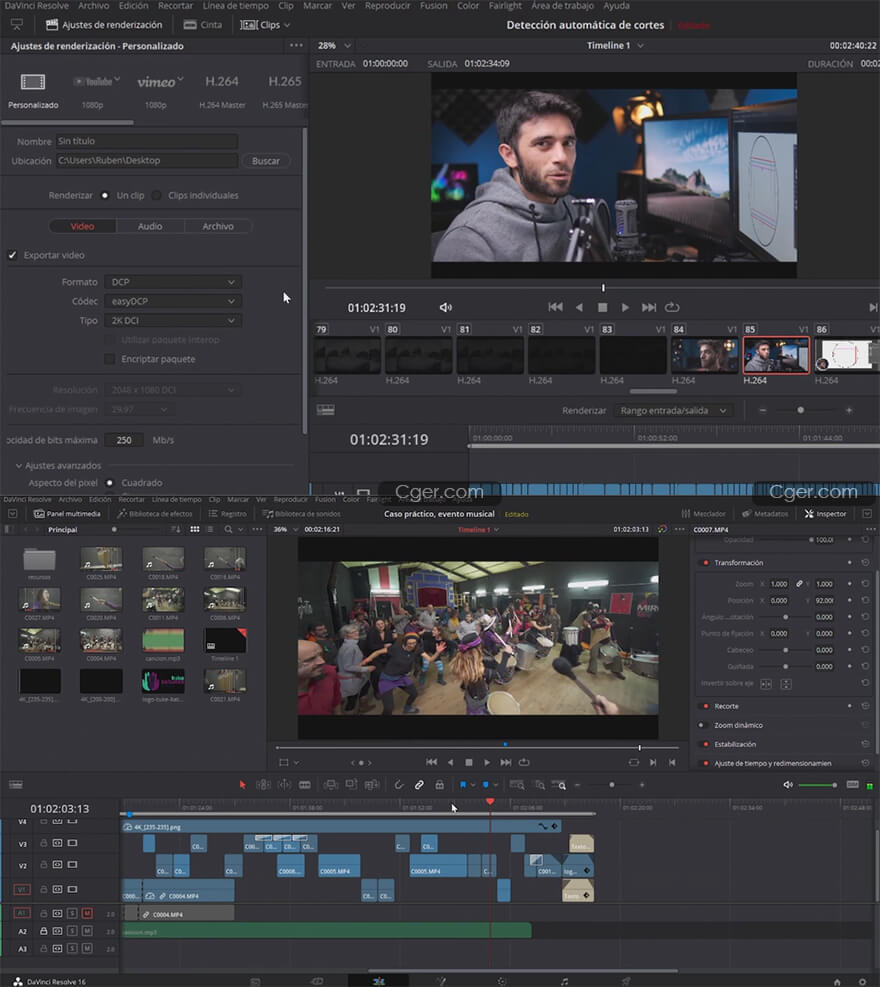Stop playback in the Edit page viewer

pos(469,762)
